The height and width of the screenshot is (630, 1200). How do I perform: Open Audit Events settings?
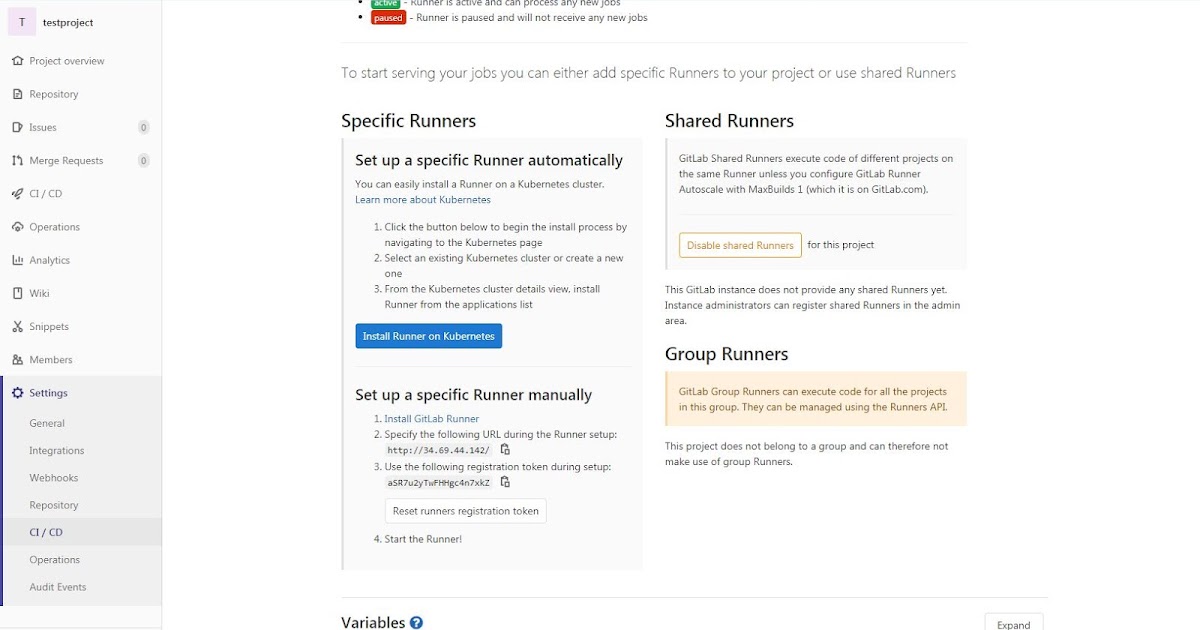pos(57,587)
